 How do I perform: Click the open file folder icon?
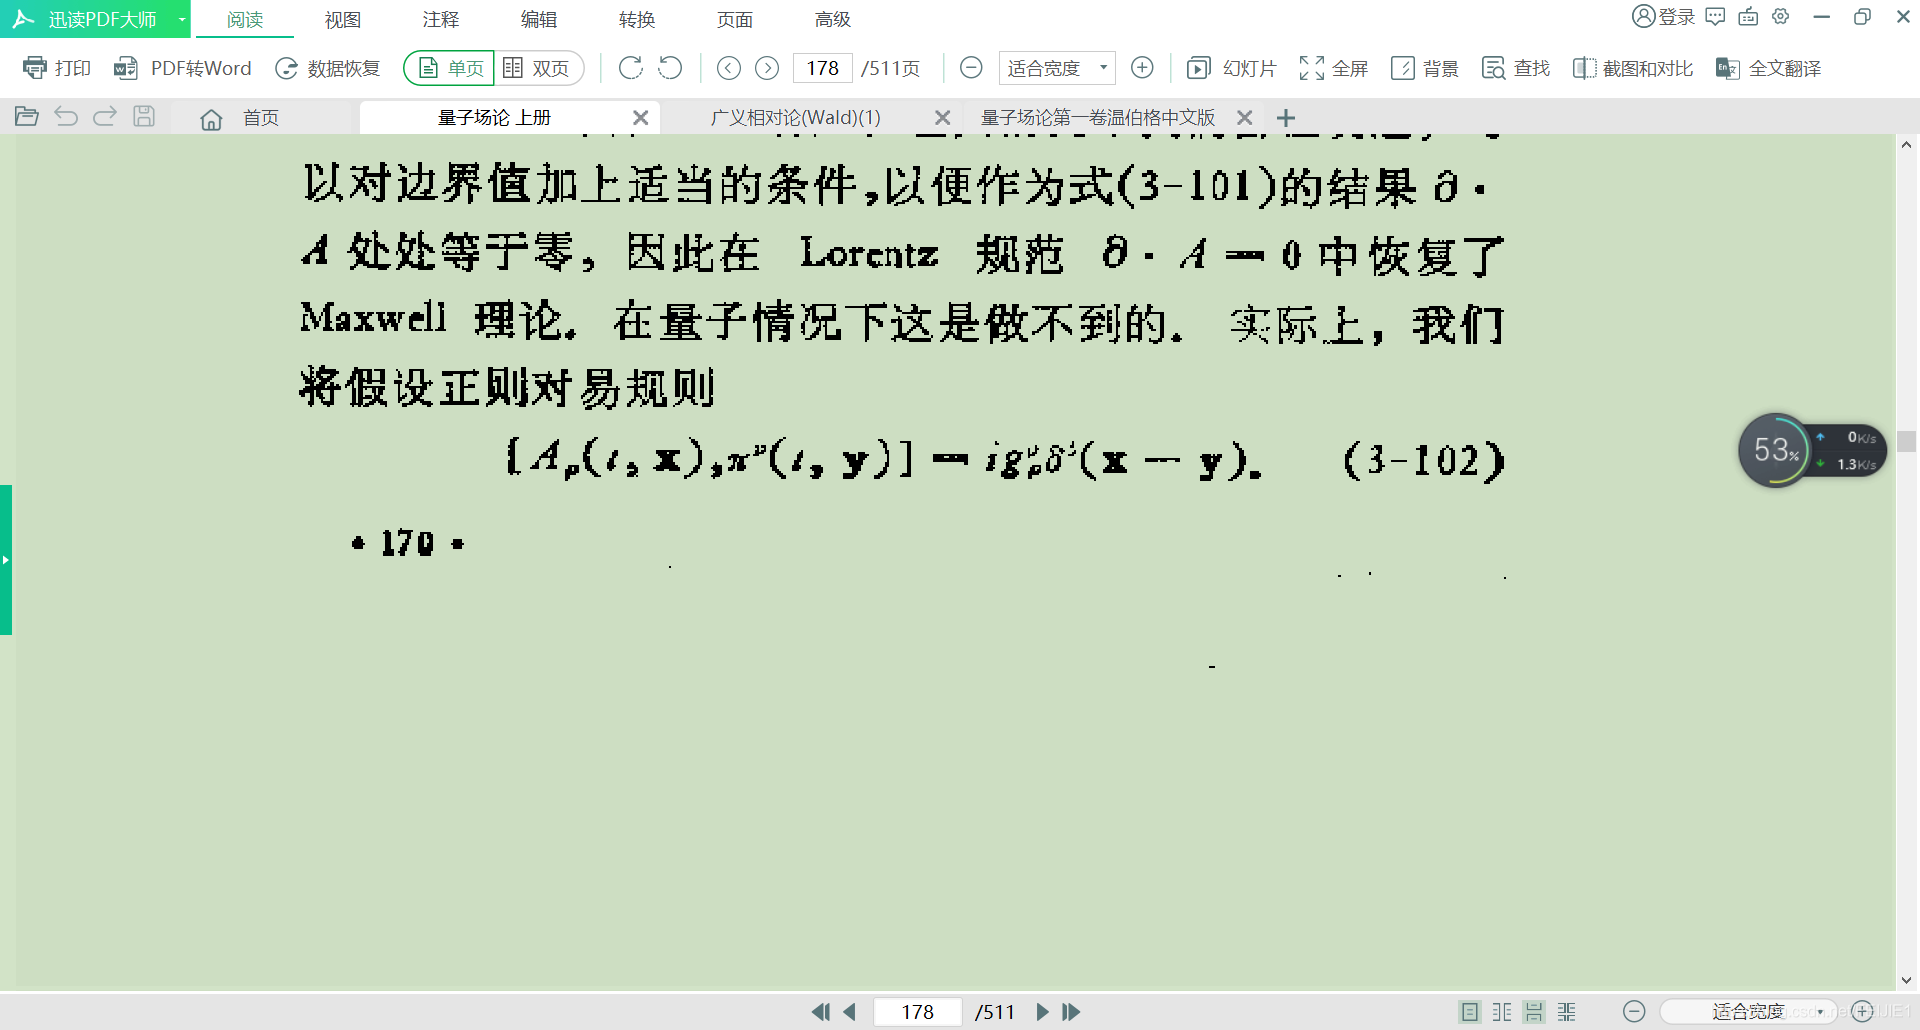(27, 117)
